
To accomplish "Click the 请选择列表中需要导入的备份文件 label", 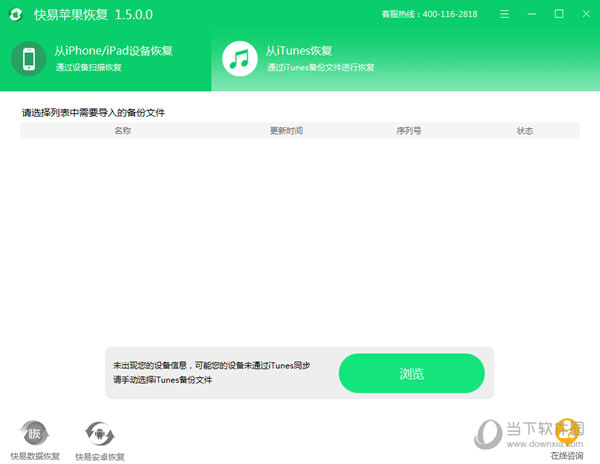I will pyautogui.click(x=93, y=113).
